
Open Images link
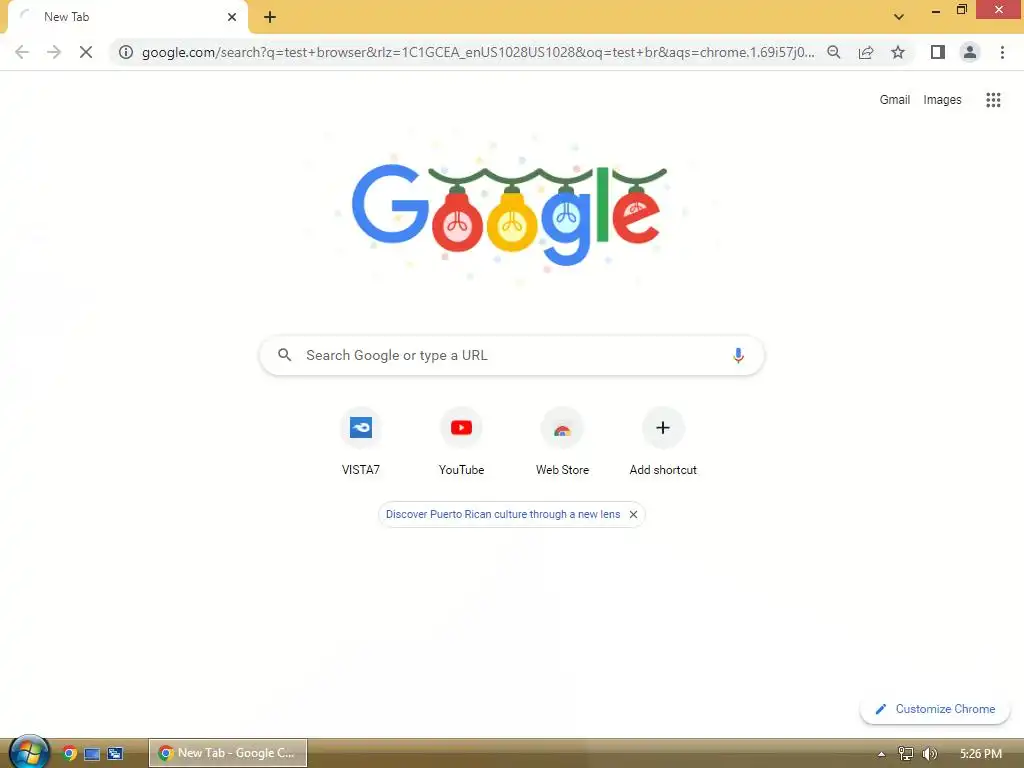(942, 100)
